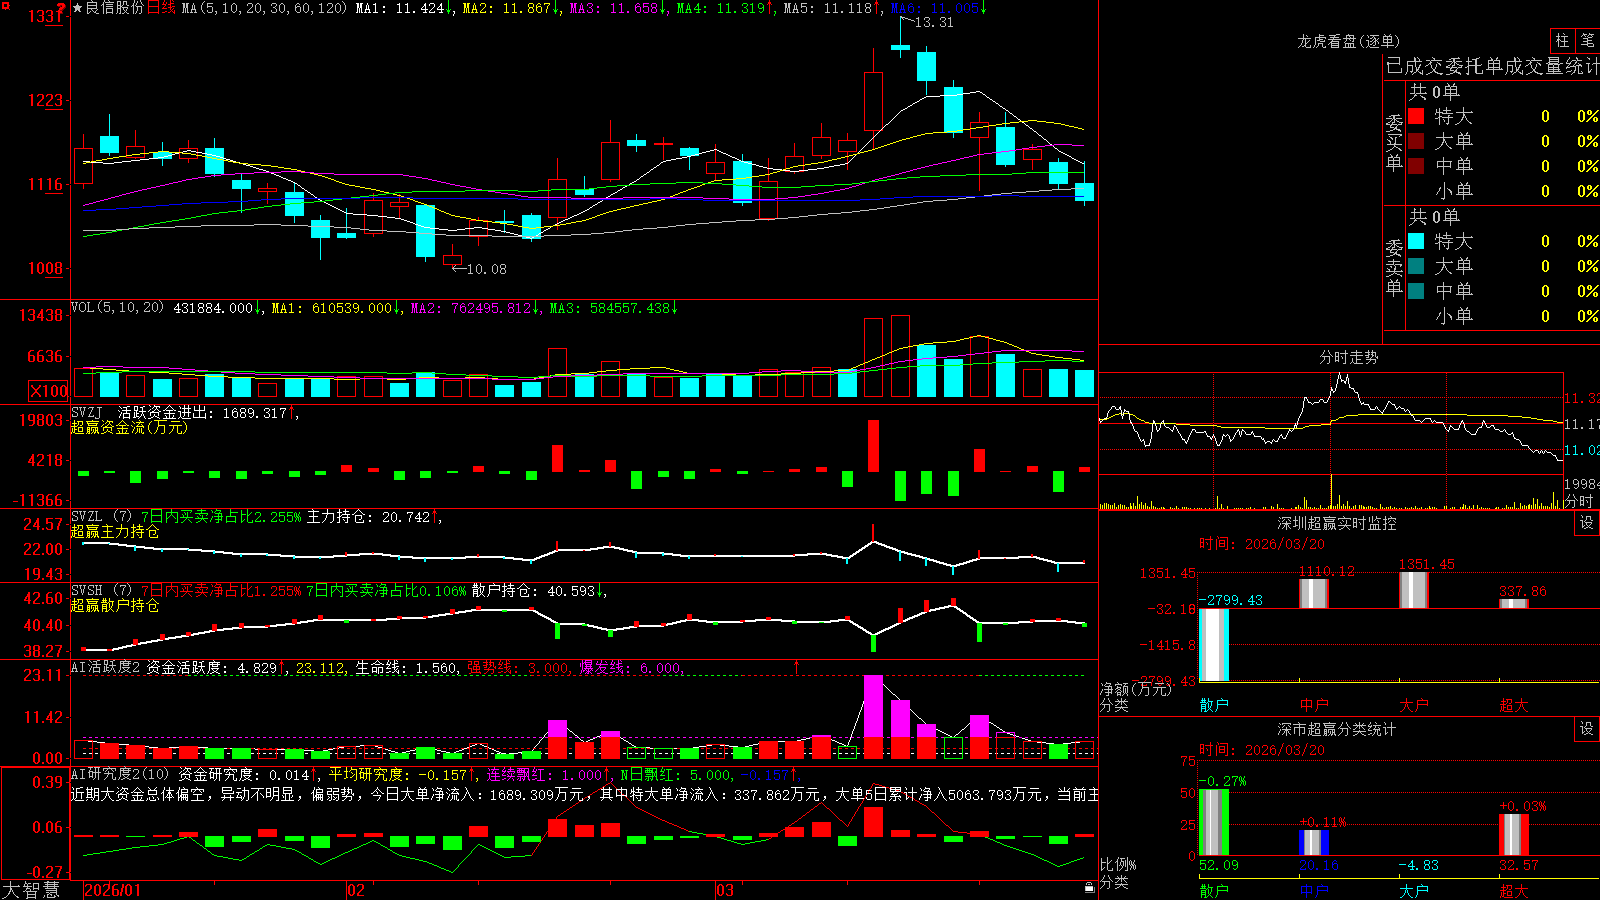Viewport: 1600px width, 900px height.
Task: Open 设 settings for 深市超赢分类统计
Action: coord(1587,729)
